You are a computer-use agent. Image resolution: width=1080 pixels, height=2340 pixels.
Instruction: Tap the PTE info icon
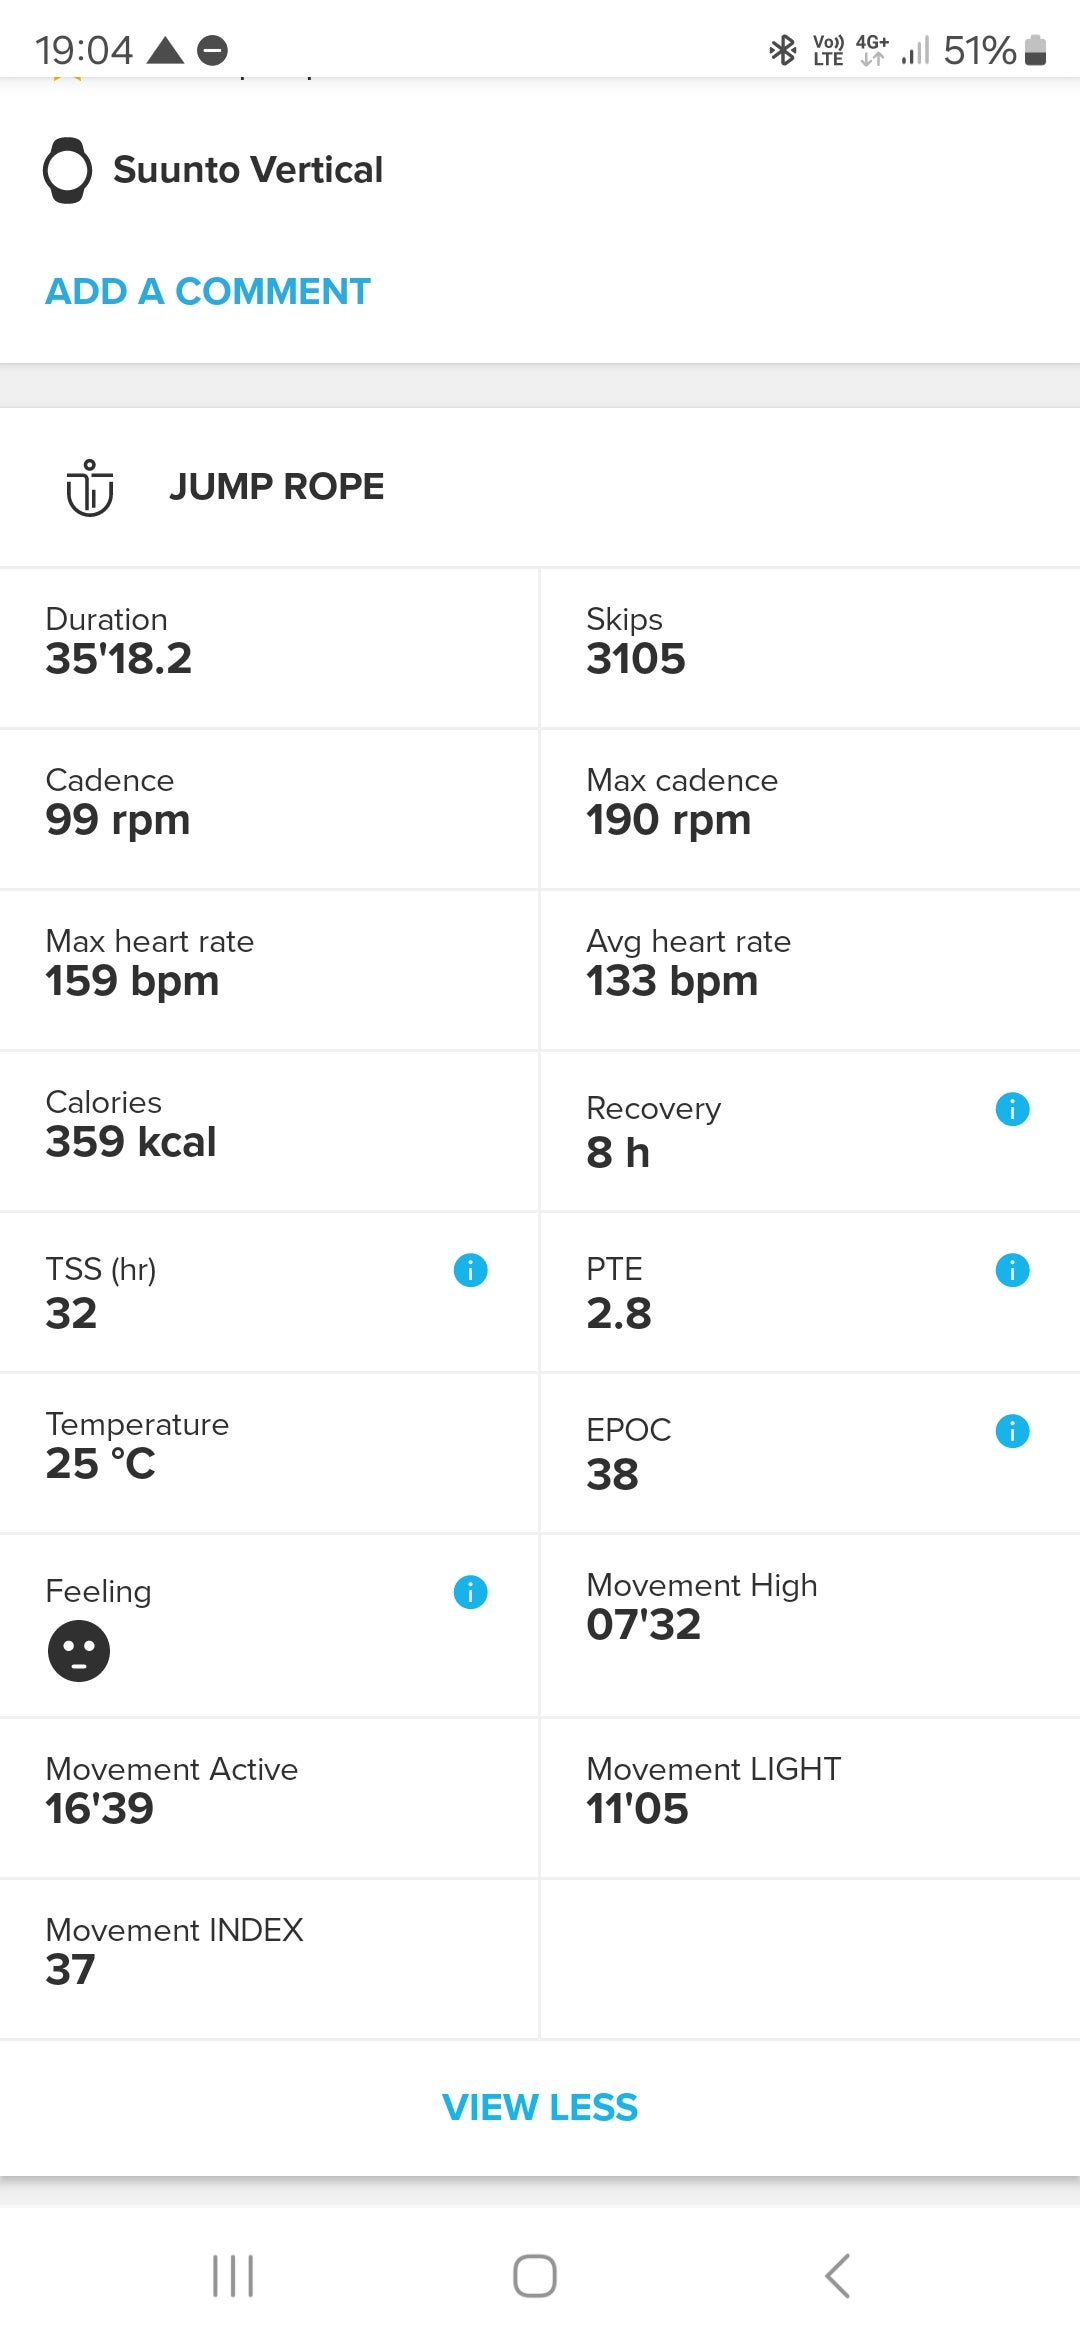click(x=1012, y=1270)
